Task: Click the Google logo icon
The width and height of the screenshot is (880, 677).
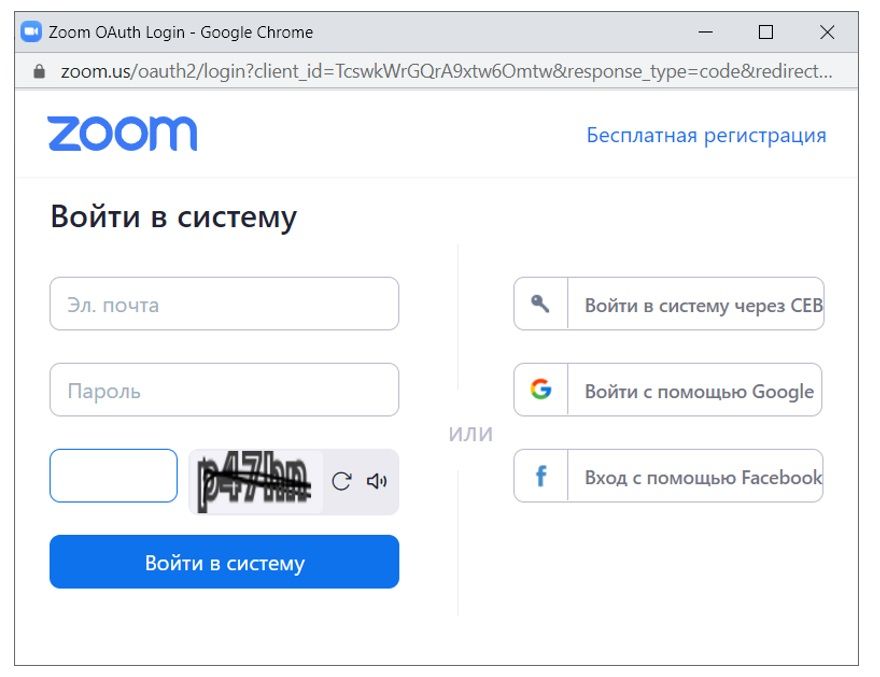Action: click(x=540, y=389)
